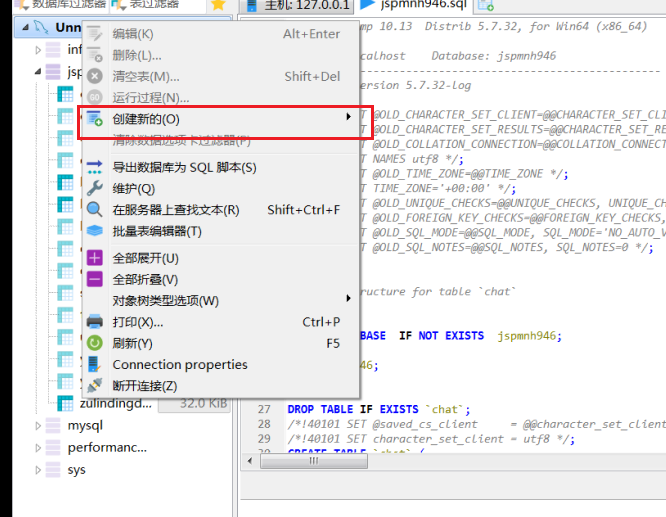Select the performanc... database in tree
666x517 pixels.
107,447
